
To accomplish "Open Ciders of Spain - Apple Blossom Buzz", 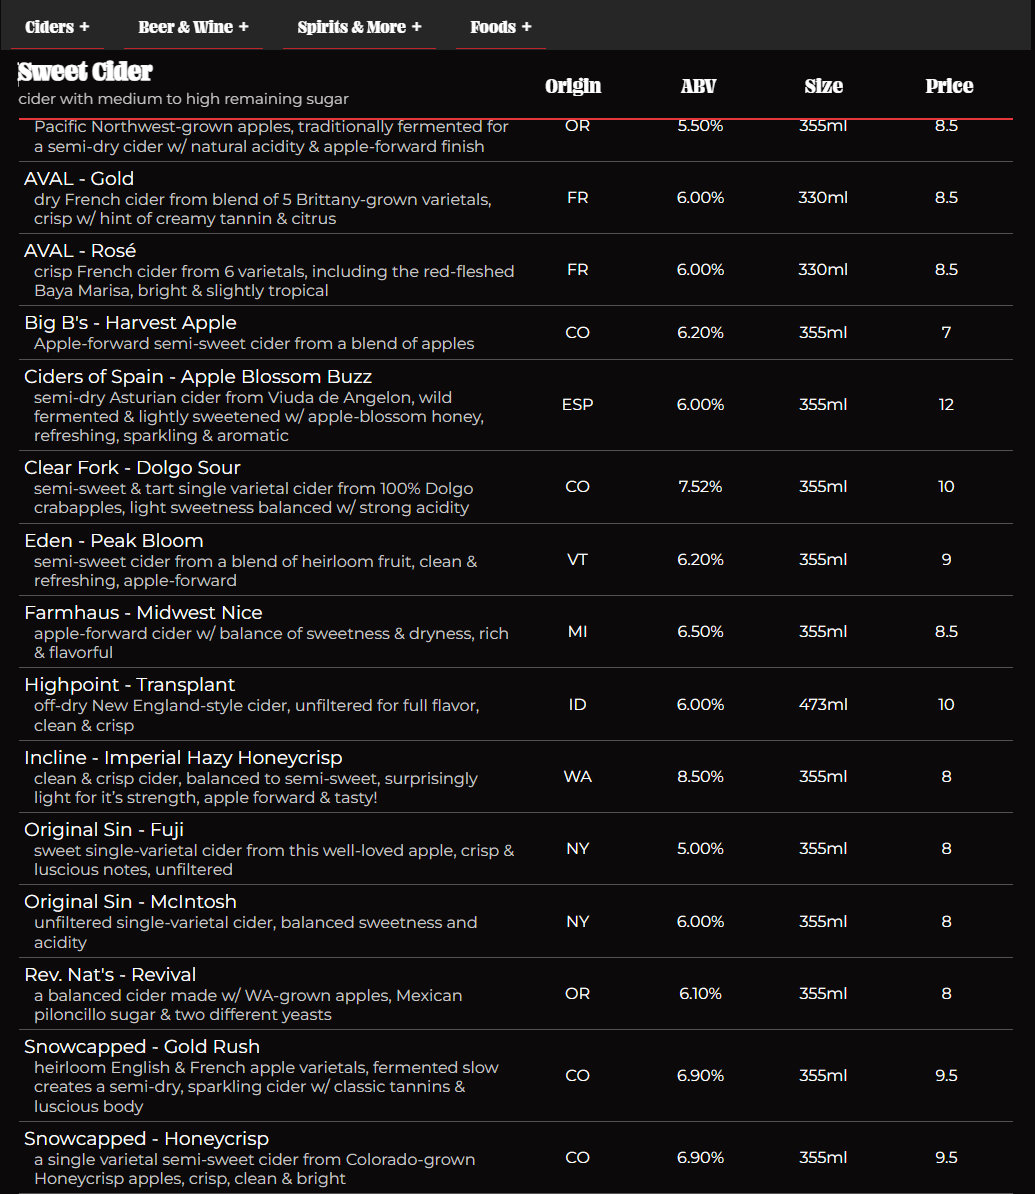I will click(198, 377).
